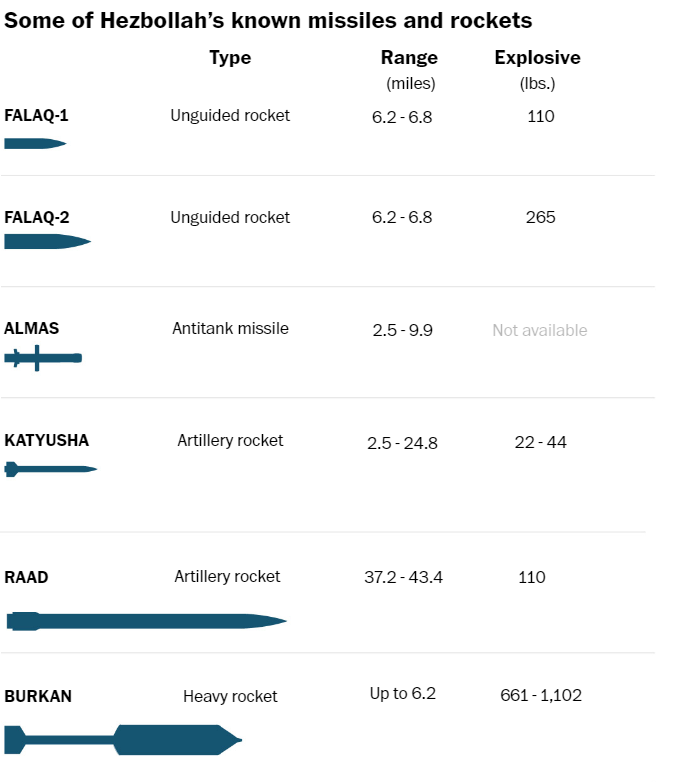This screenshot has width=687, height=782.
Task: Click the chart title about Hezbollah's missiles
Action: point(268,21)
